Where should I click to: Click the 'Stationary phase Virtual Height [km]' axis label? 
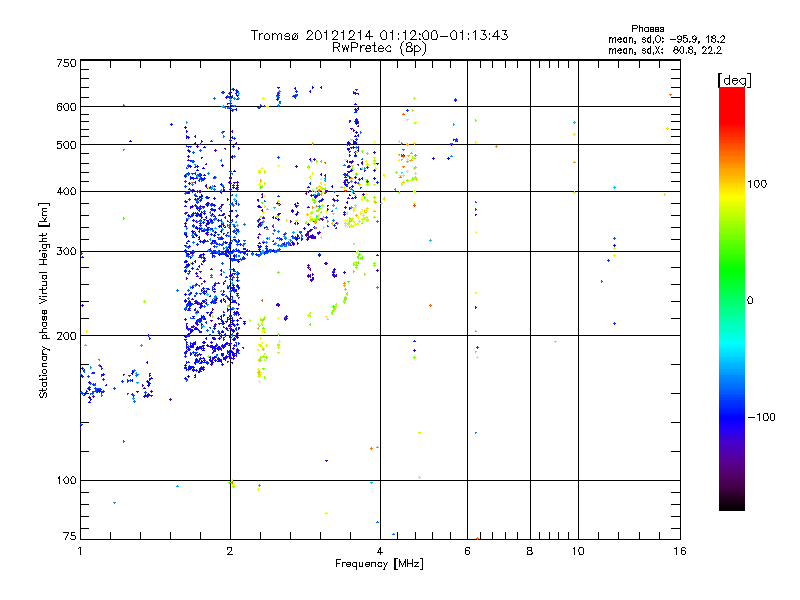44,301
